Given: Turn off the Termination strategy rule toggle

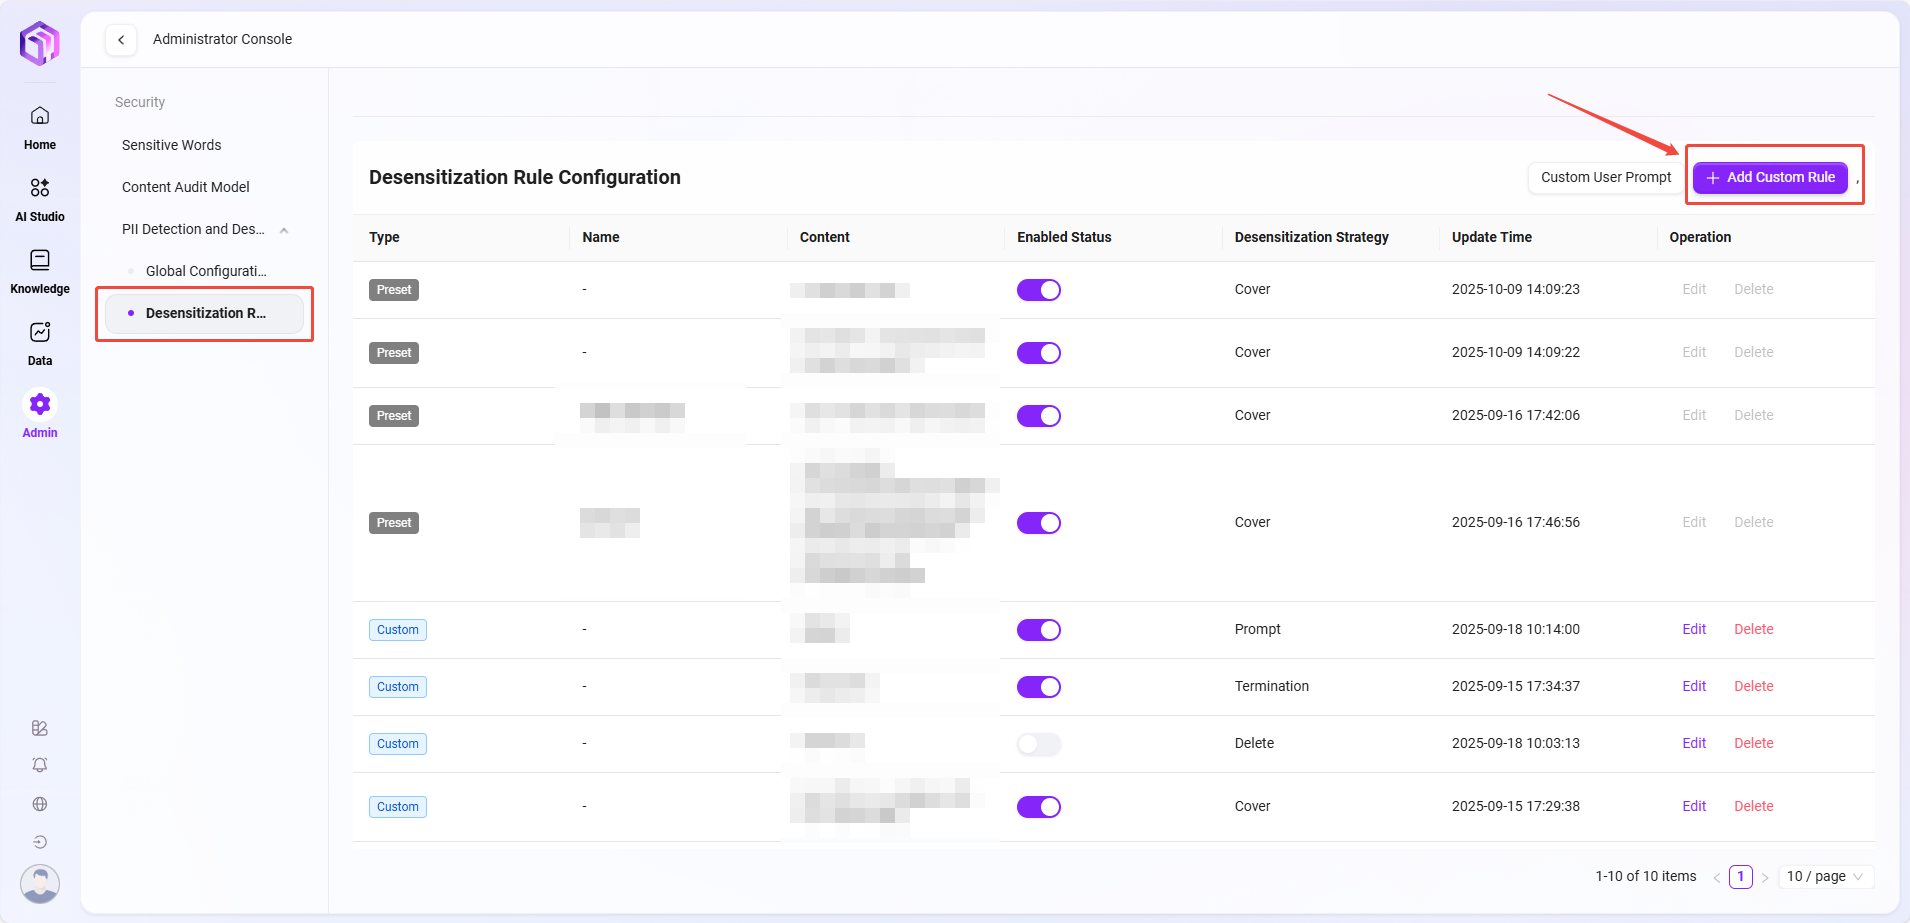Looking at the screenshot, I should [x=1039, y=687].
